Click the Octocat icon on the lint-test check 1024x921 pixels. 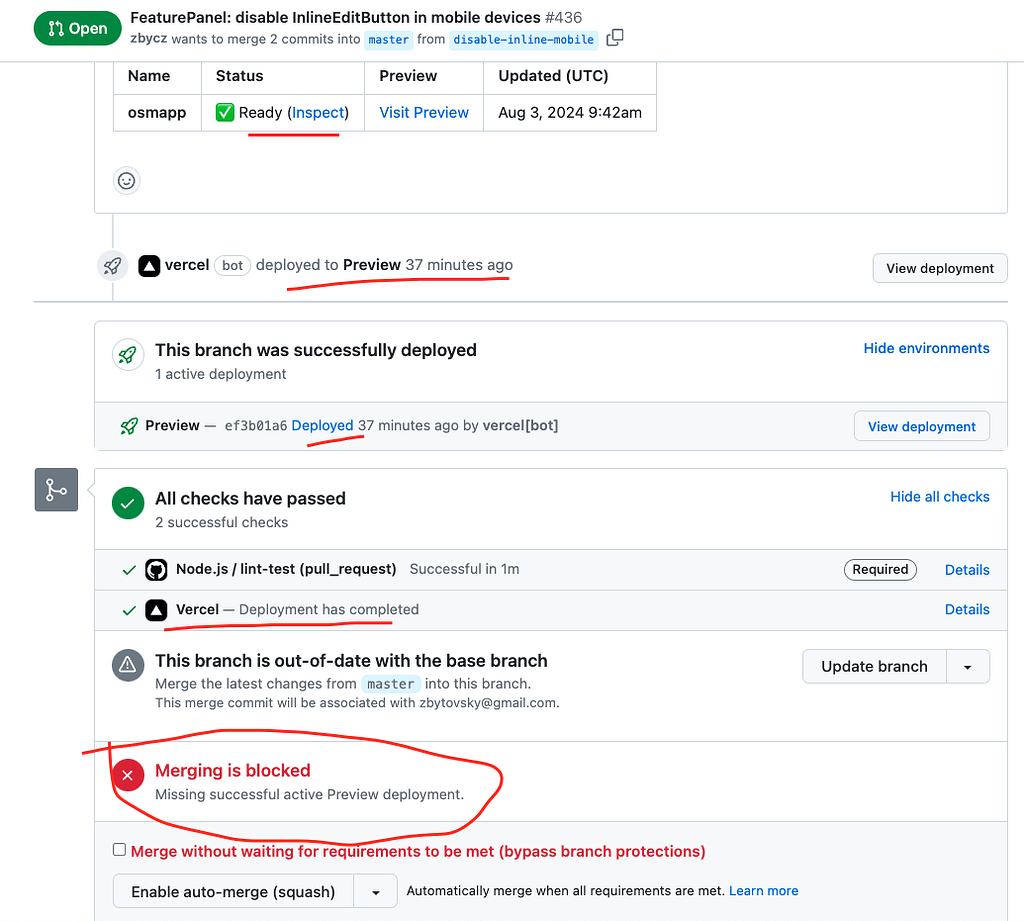[x=157, y=569]
